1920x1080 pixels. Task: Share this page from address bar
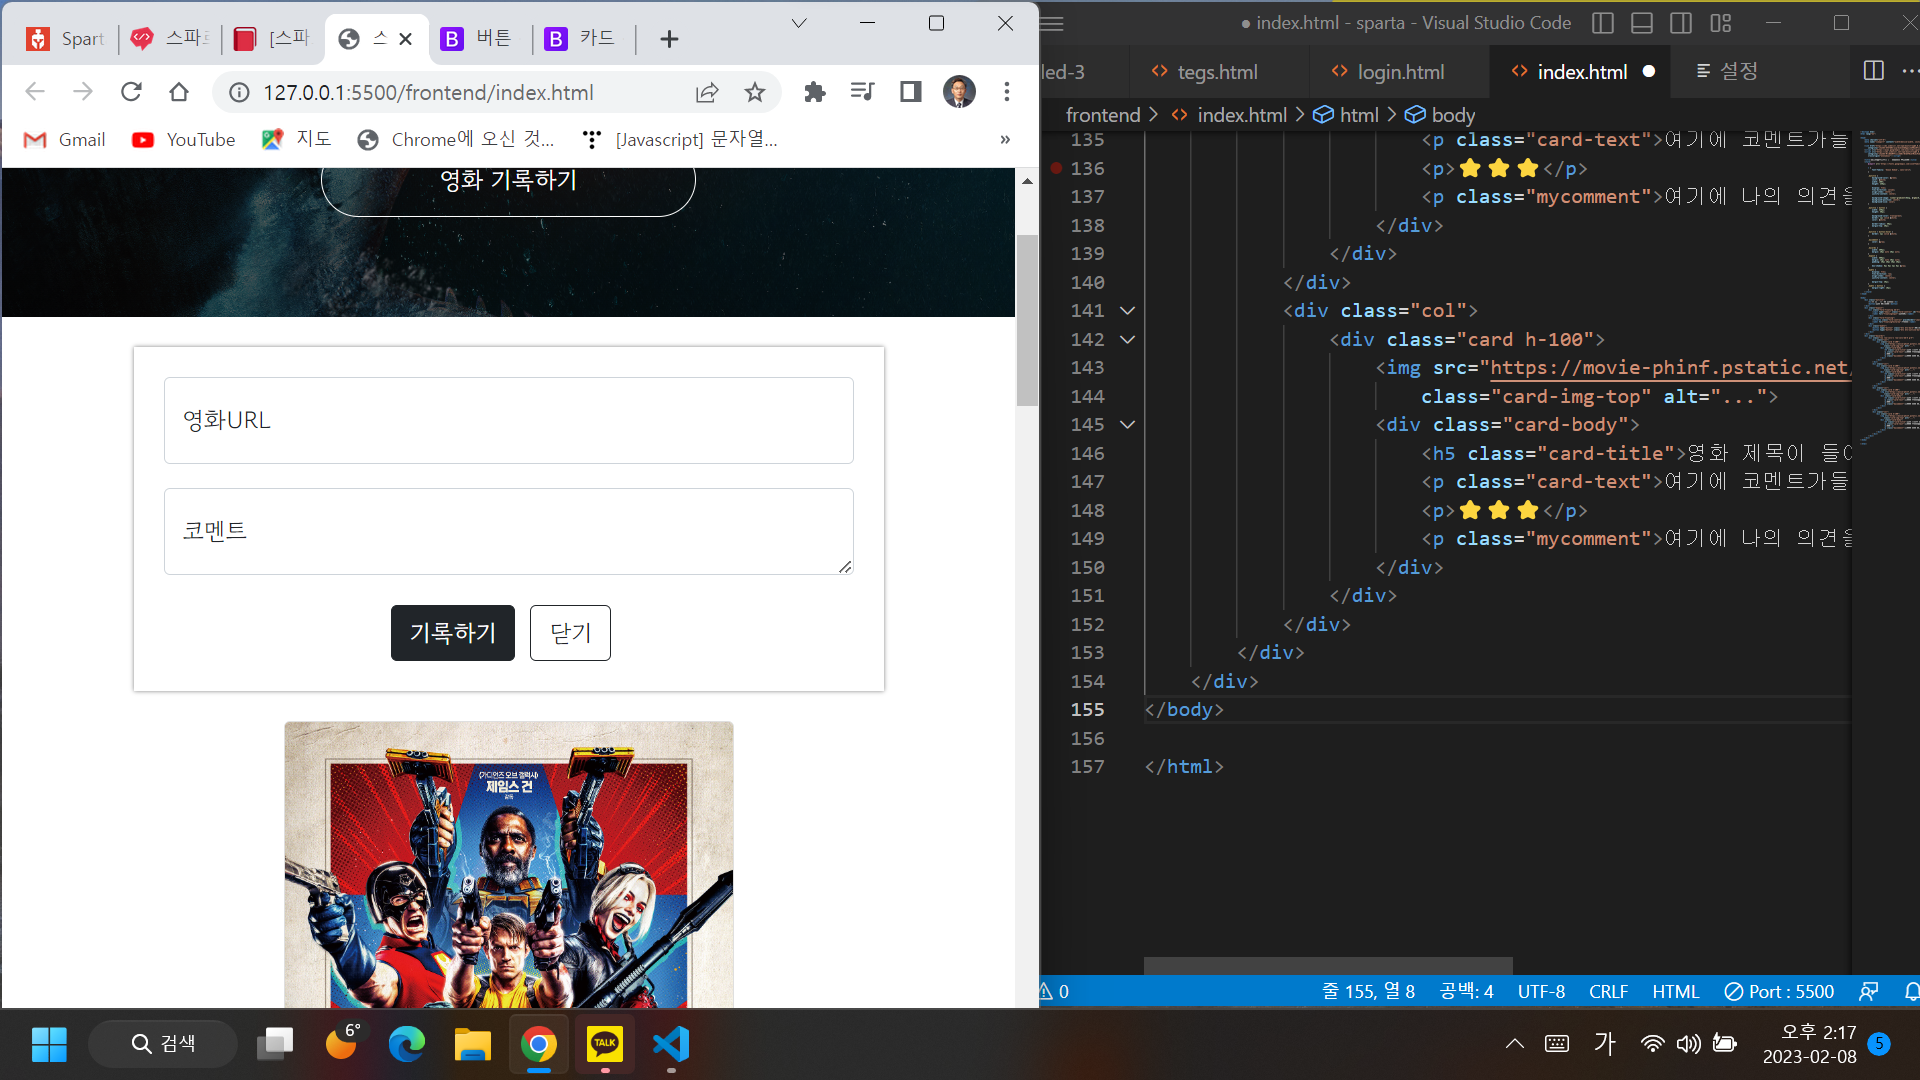click(x=707, y=92)
